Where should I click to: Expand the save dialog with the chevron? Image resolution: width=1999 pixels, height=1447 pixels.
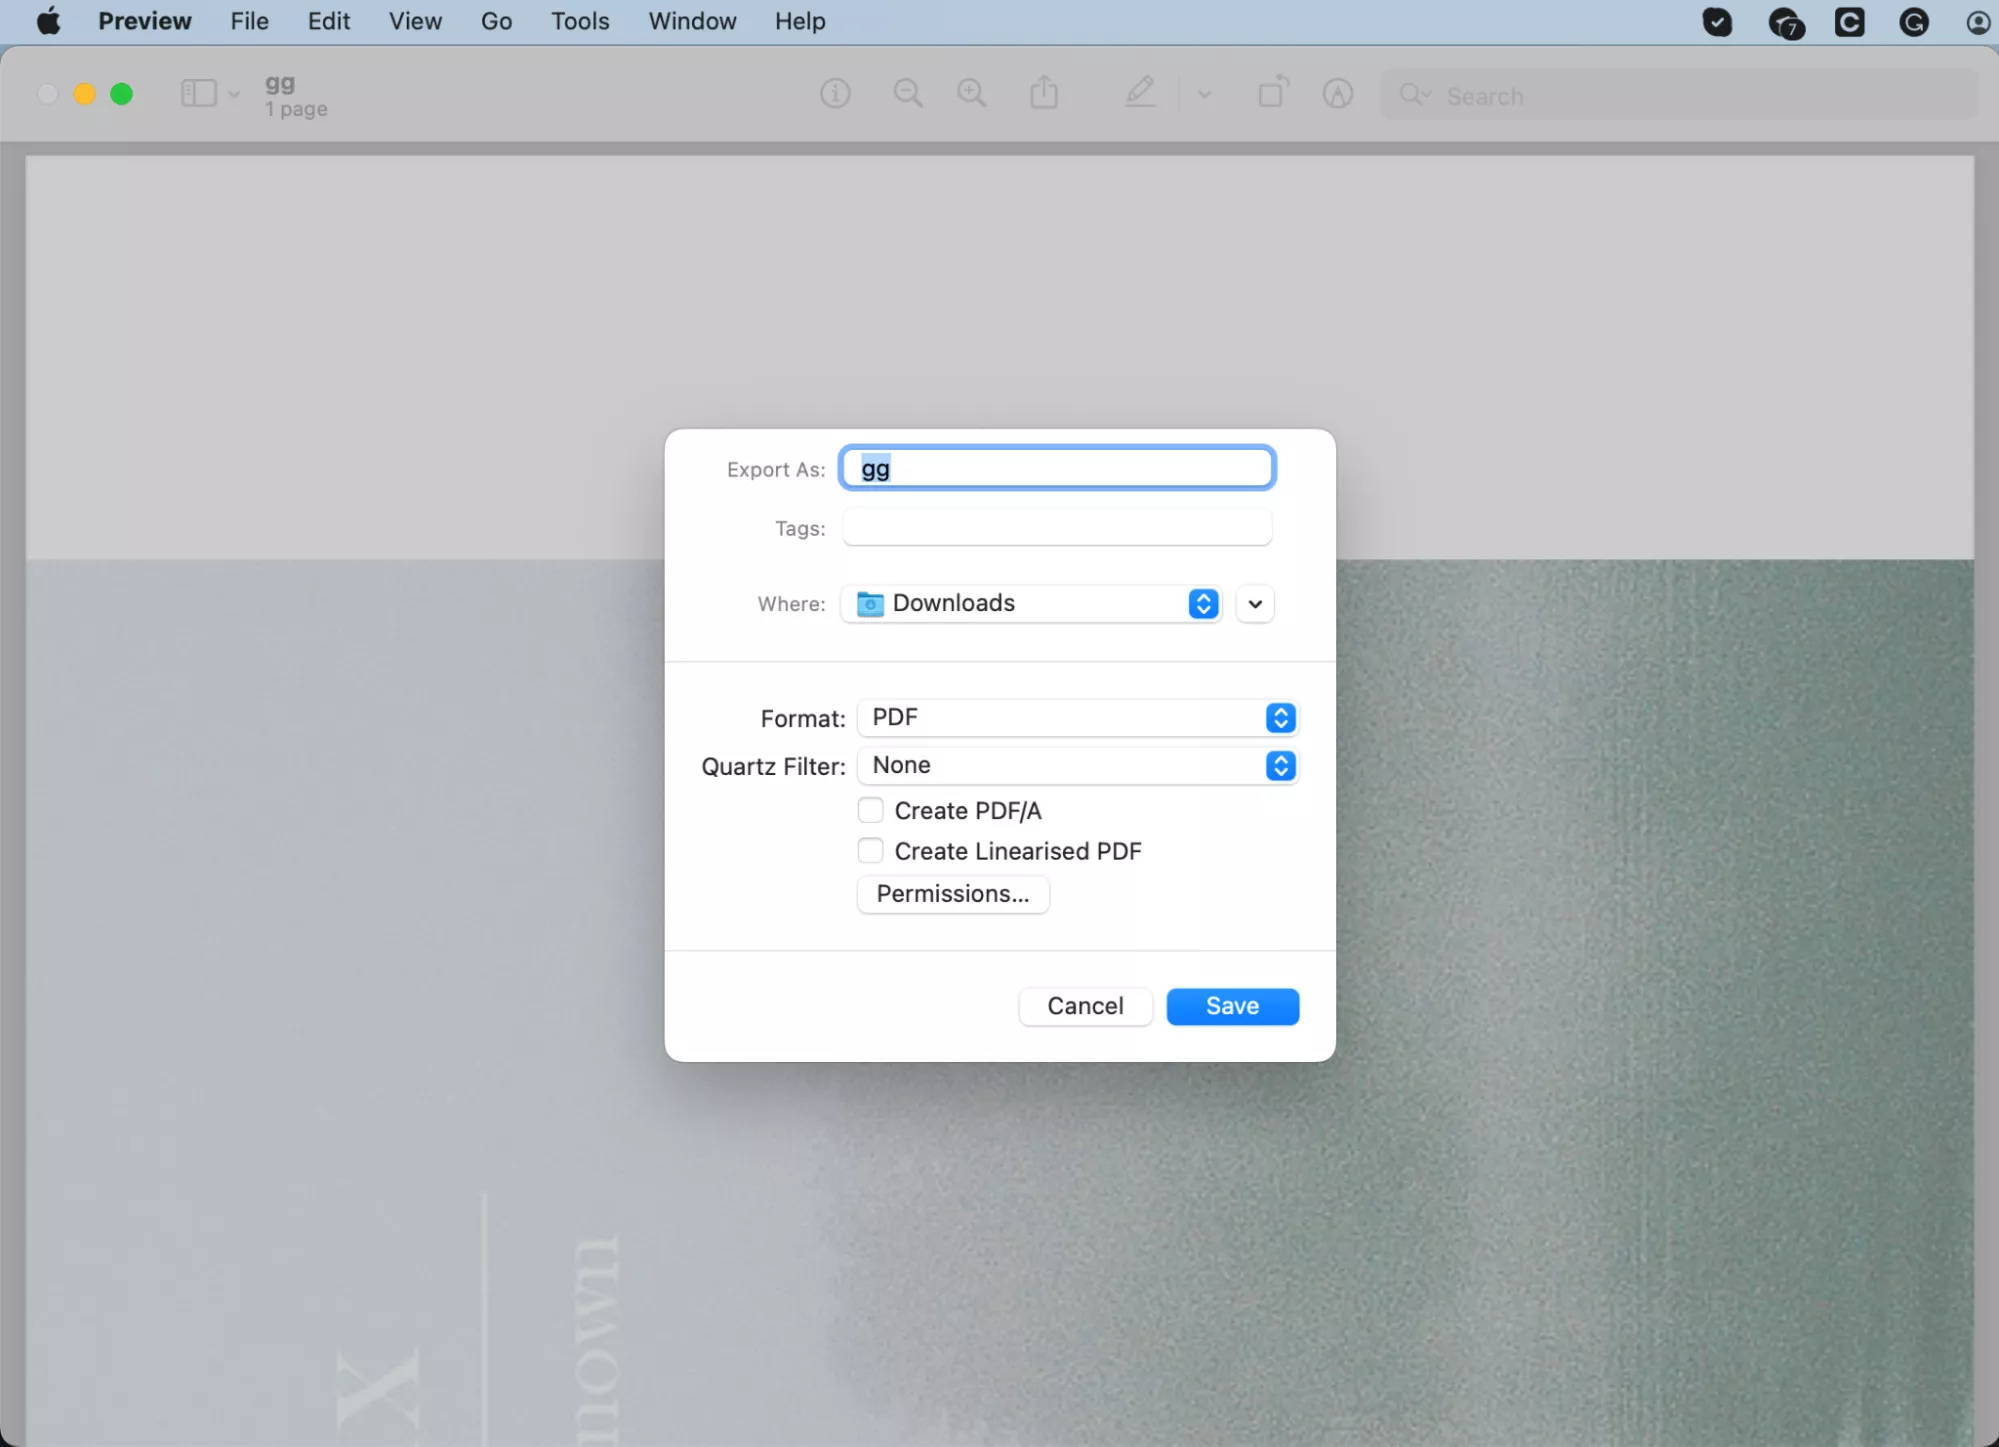pos(1254,604)
